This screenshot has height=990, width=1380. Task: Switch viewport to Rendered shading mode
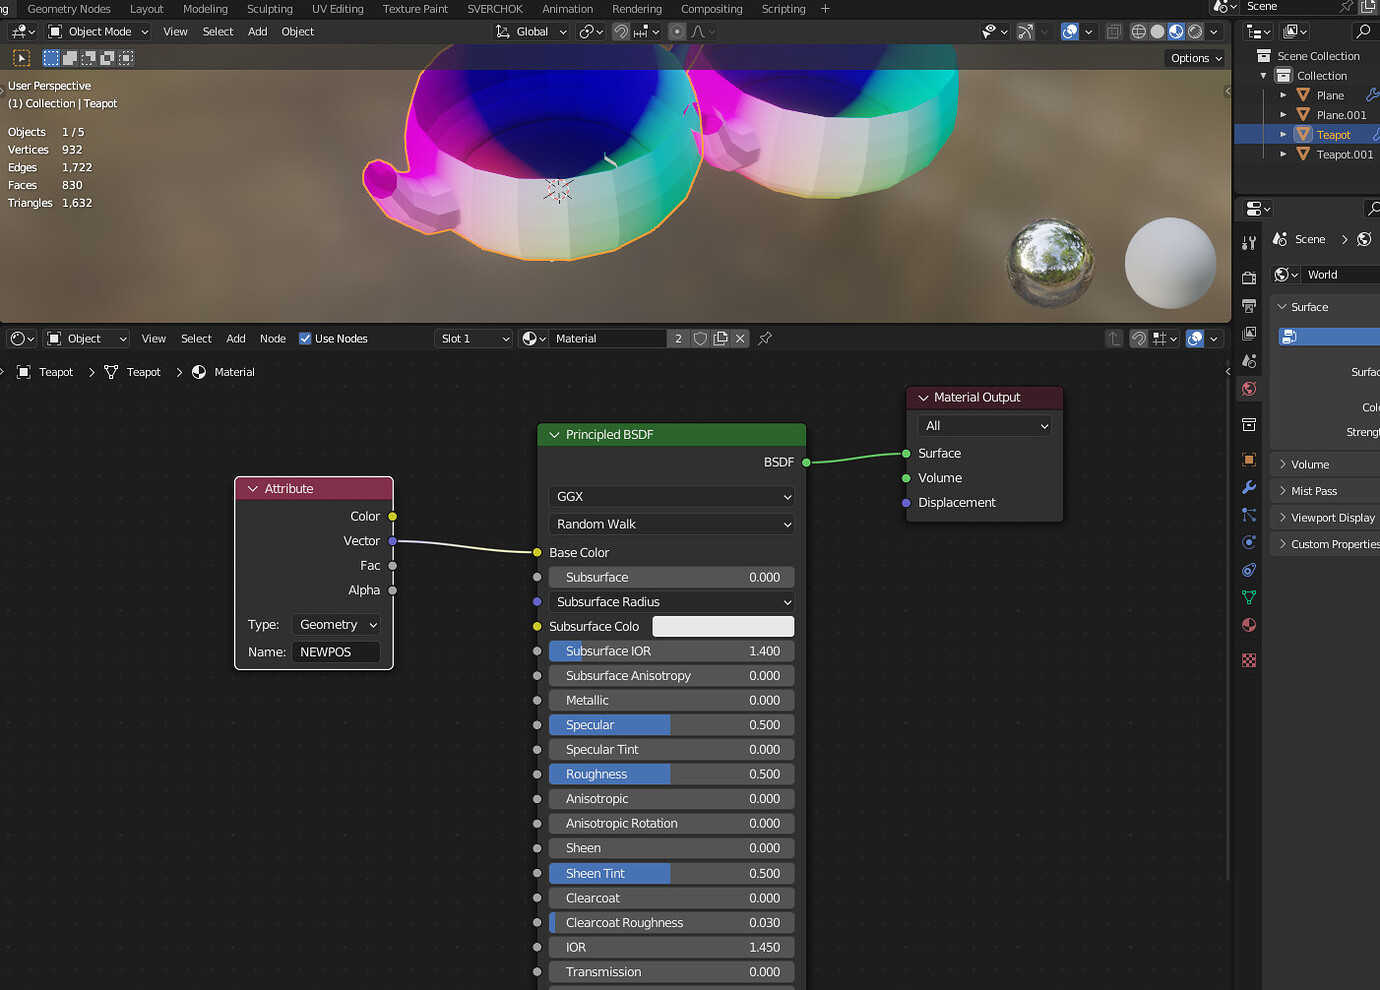[1196, 31]
